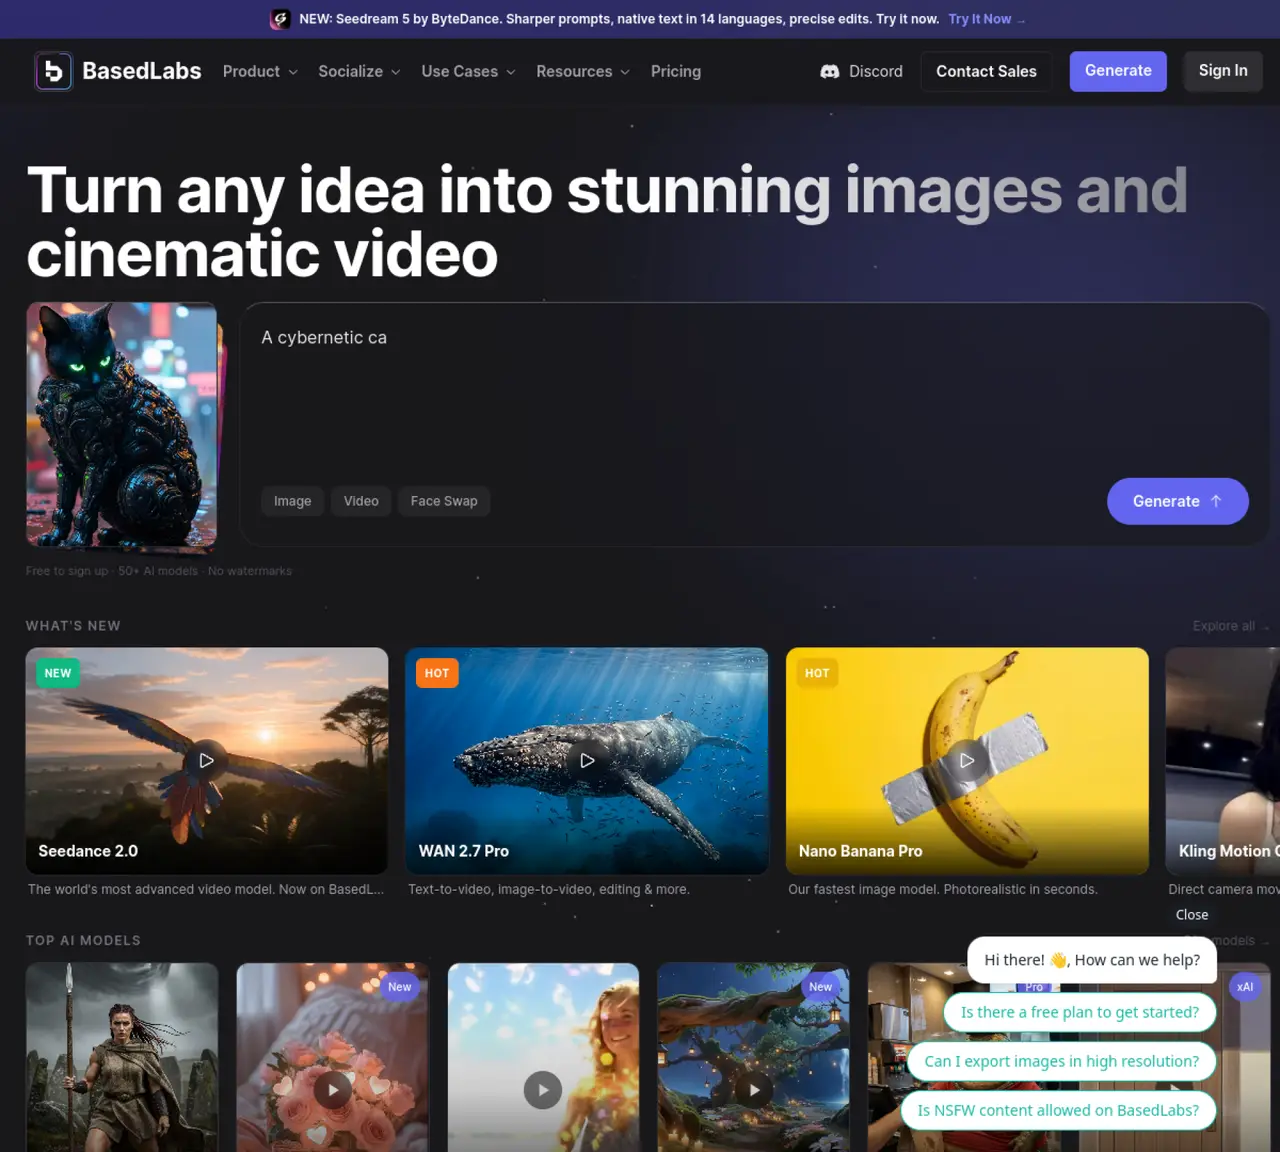Ask about exporting high resolution images

[1061, 1061]
